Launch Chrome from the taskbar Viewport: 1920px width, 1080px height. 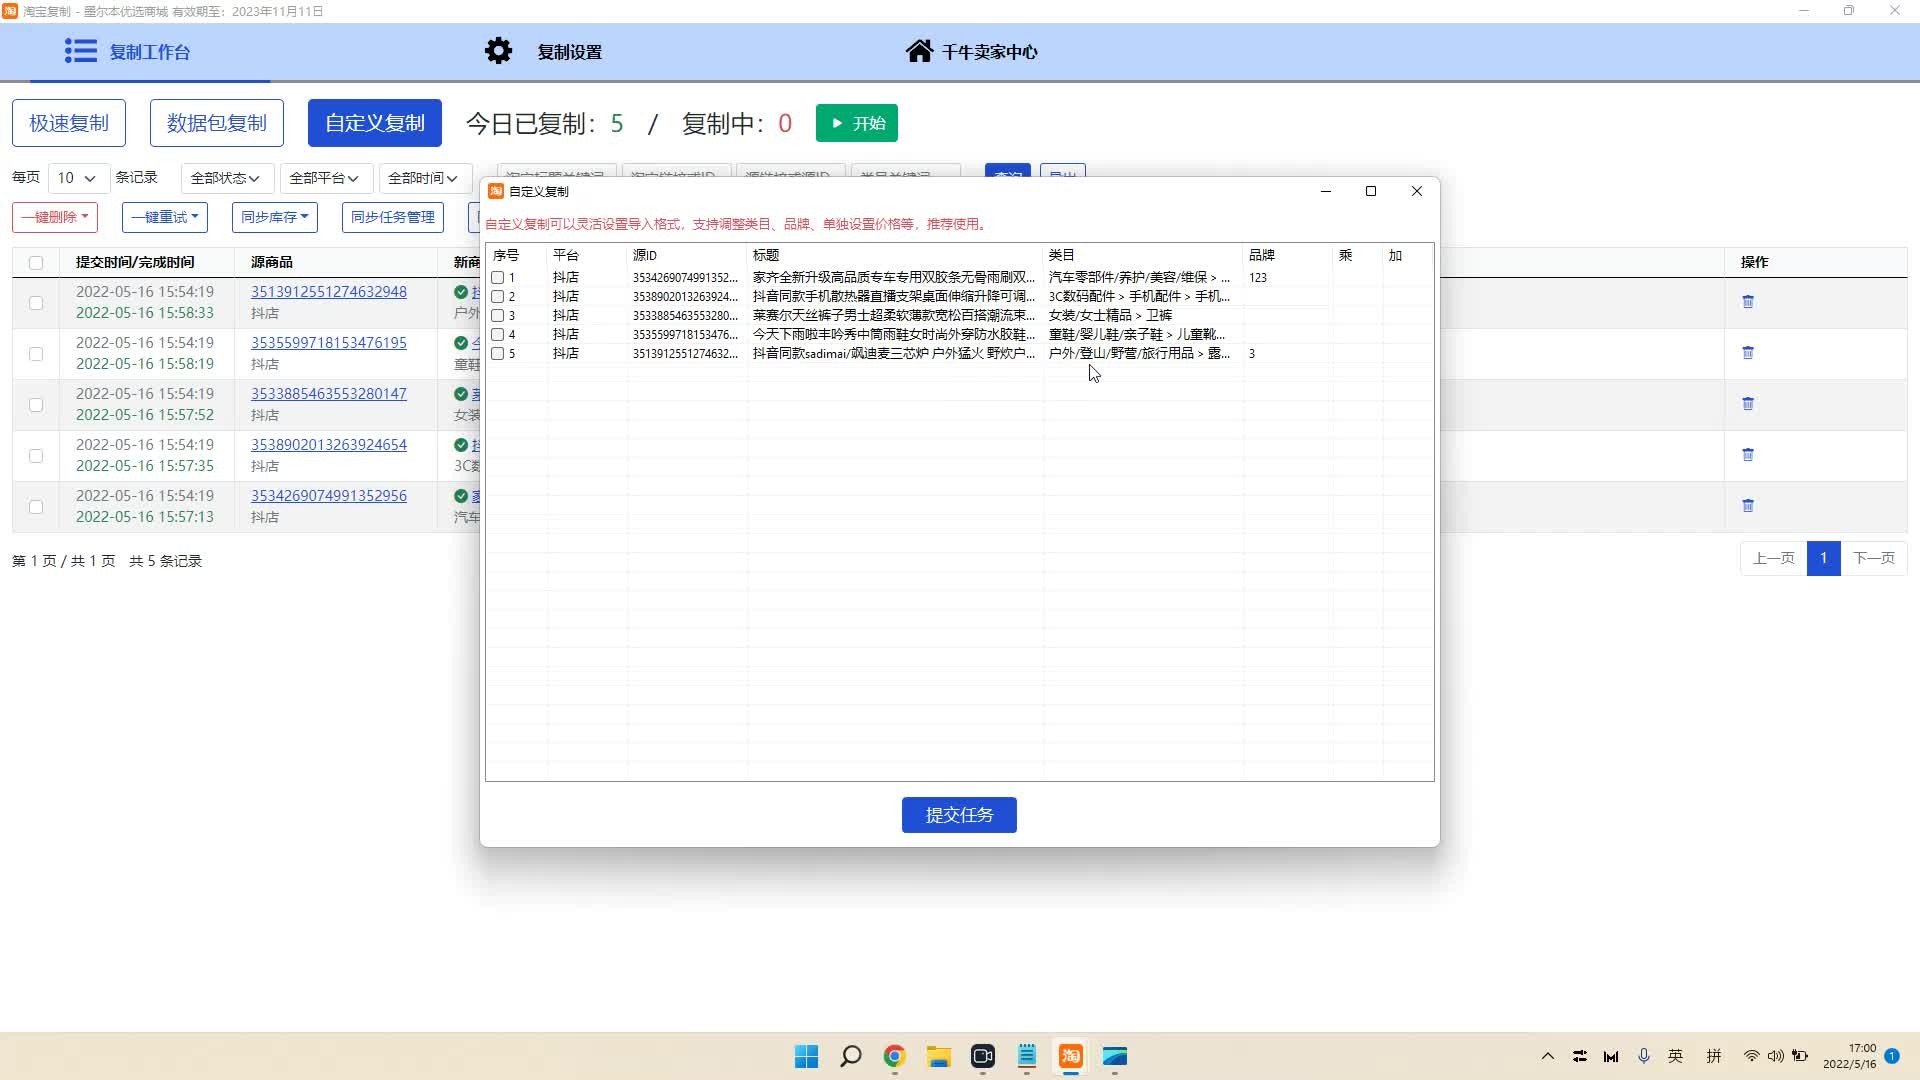point(894,1056)
